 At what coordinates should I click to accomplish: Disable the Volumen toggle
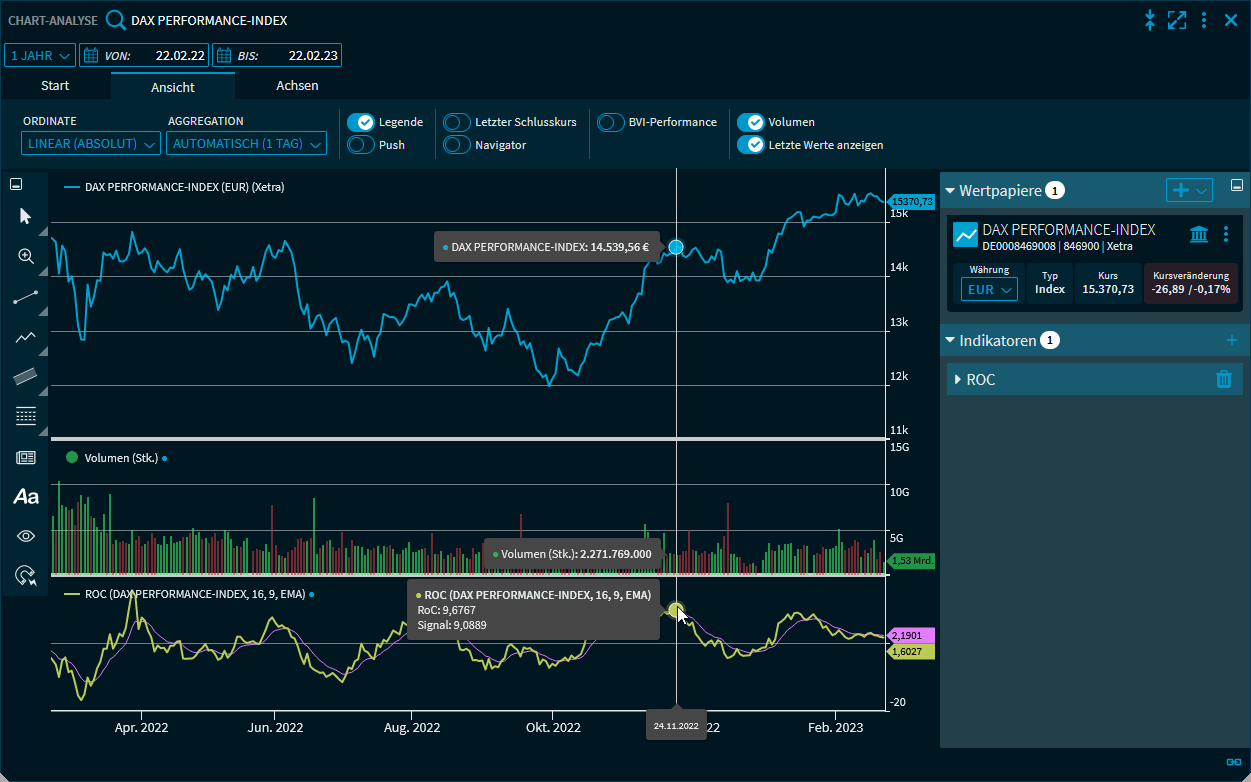pos(750,122)
